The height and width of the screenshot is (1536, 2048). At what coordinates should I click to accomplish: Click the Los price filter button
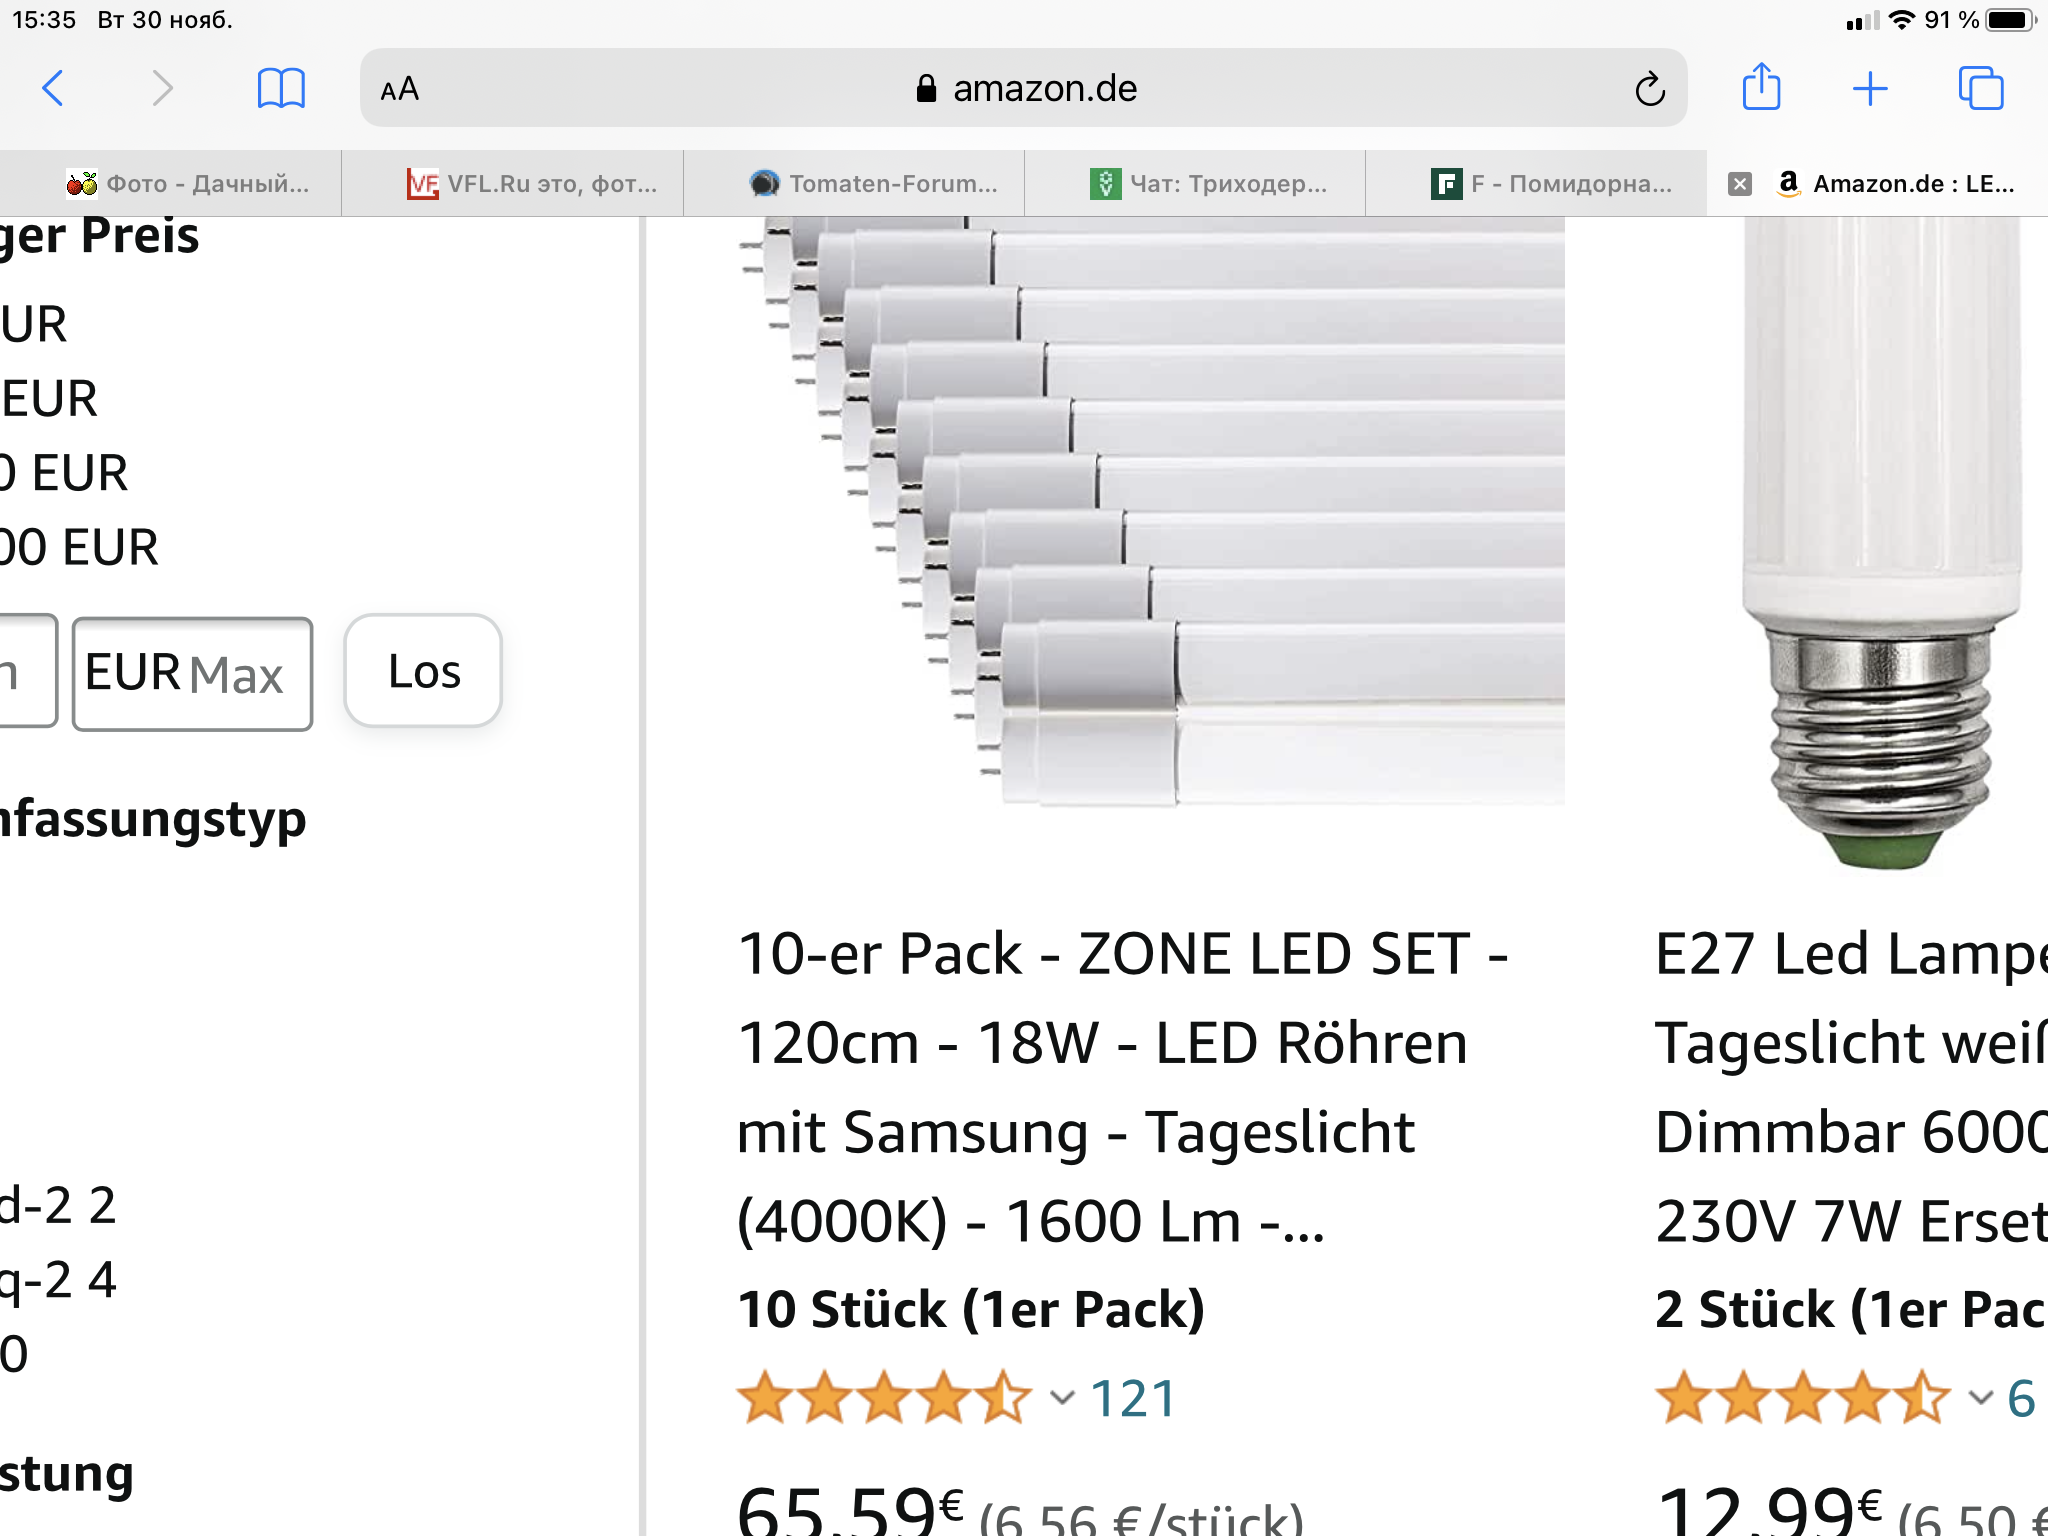click(x=423, y=671)
